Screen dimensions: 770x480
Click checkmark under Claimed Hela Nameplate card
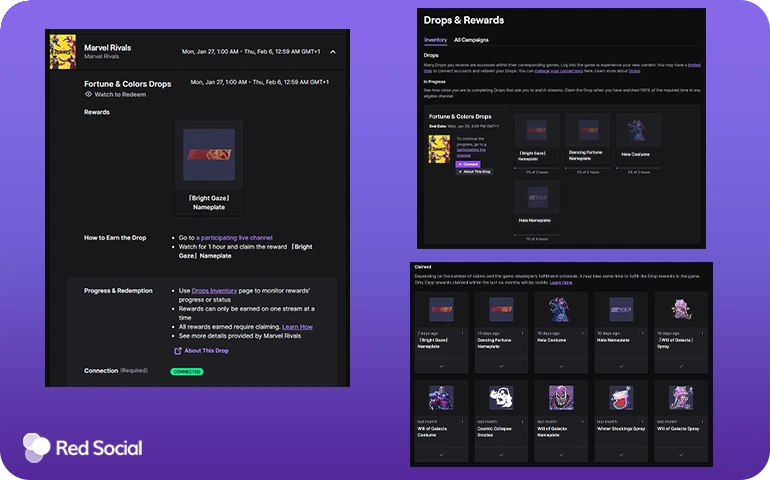(621, 366)
